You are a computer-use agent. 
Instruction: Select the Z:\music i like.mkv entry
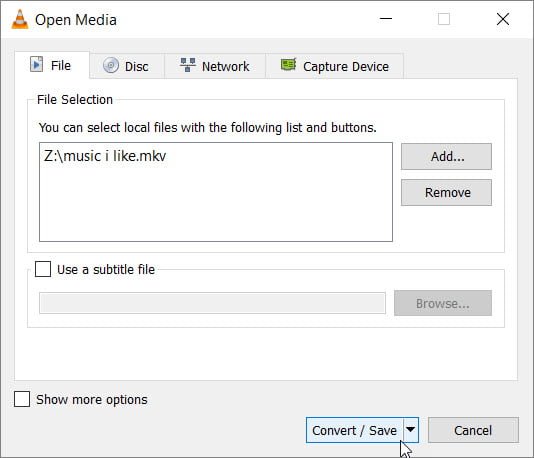(x=105, y=156)
